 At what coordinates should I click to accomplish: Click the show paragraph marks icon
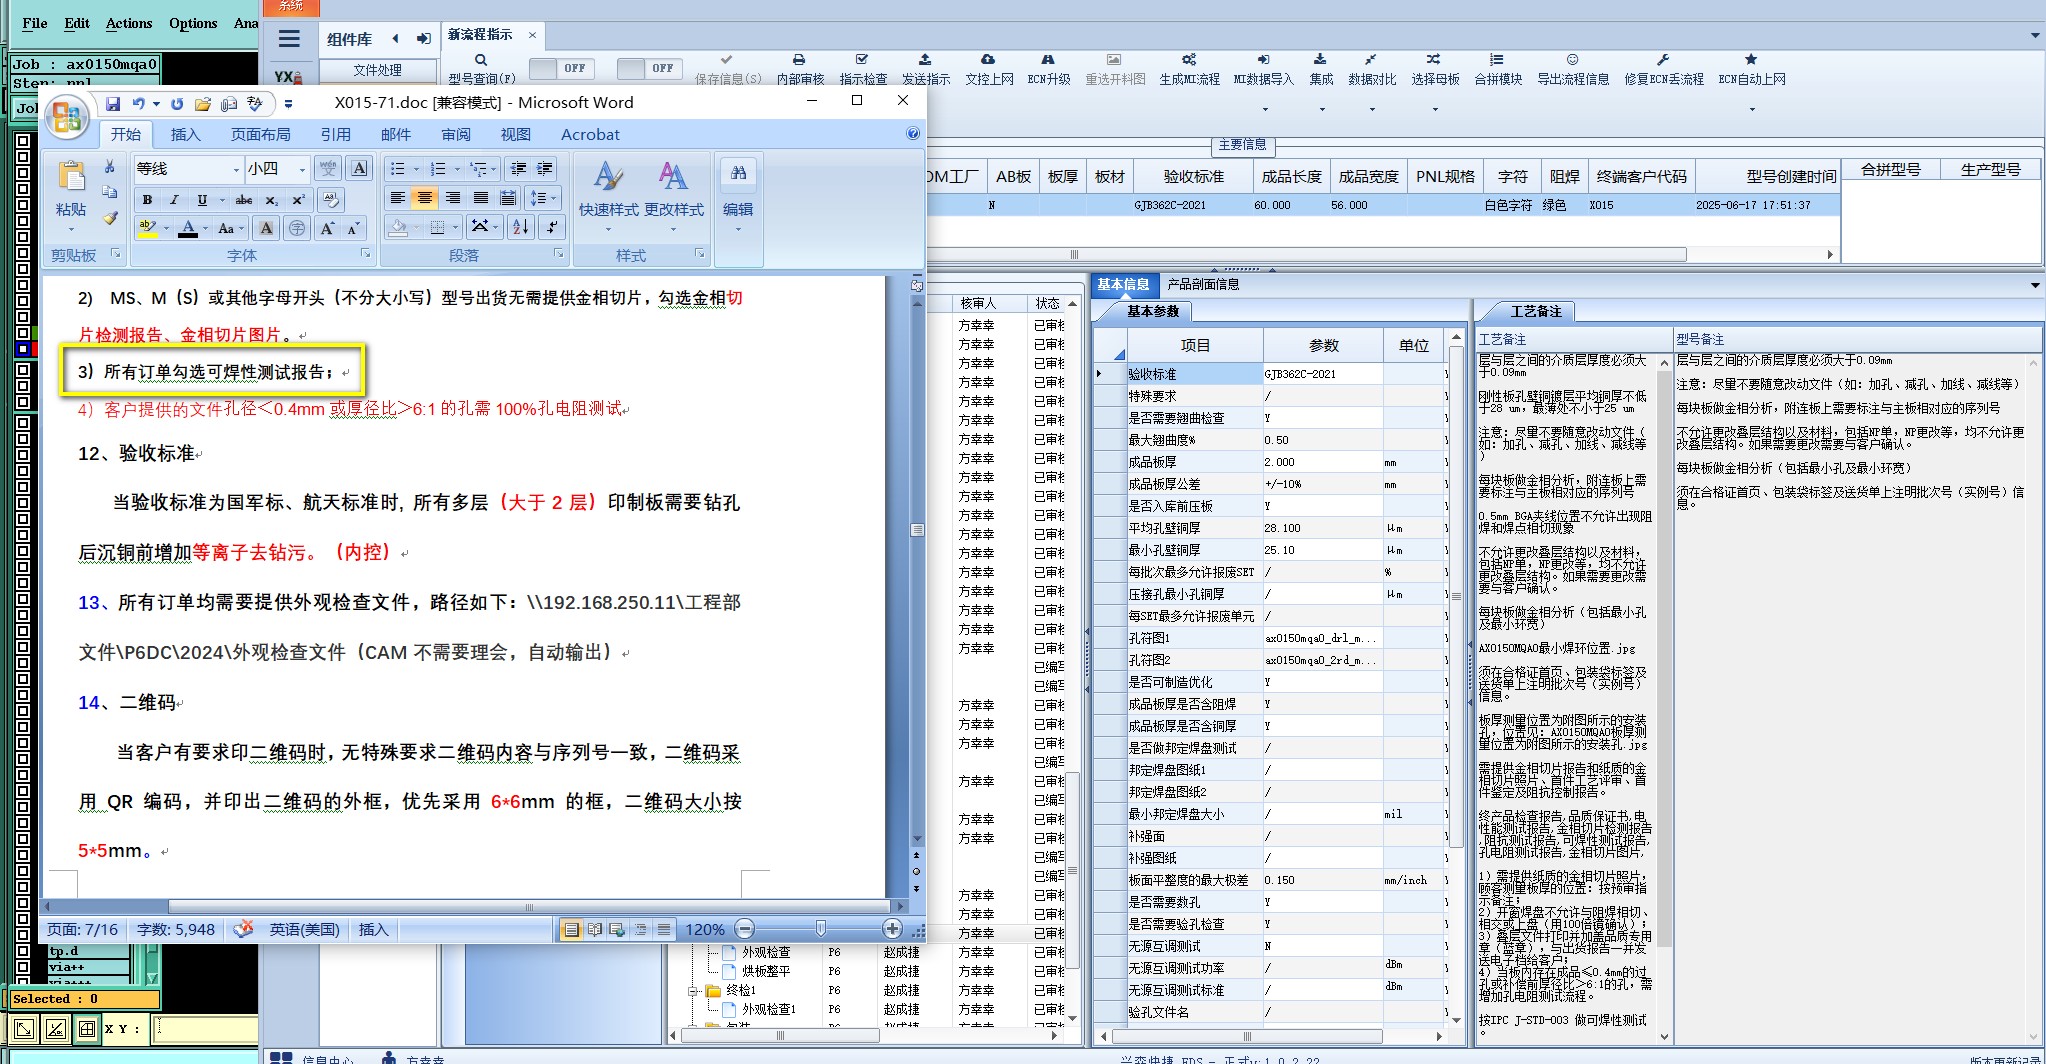(x=552, y=227)
